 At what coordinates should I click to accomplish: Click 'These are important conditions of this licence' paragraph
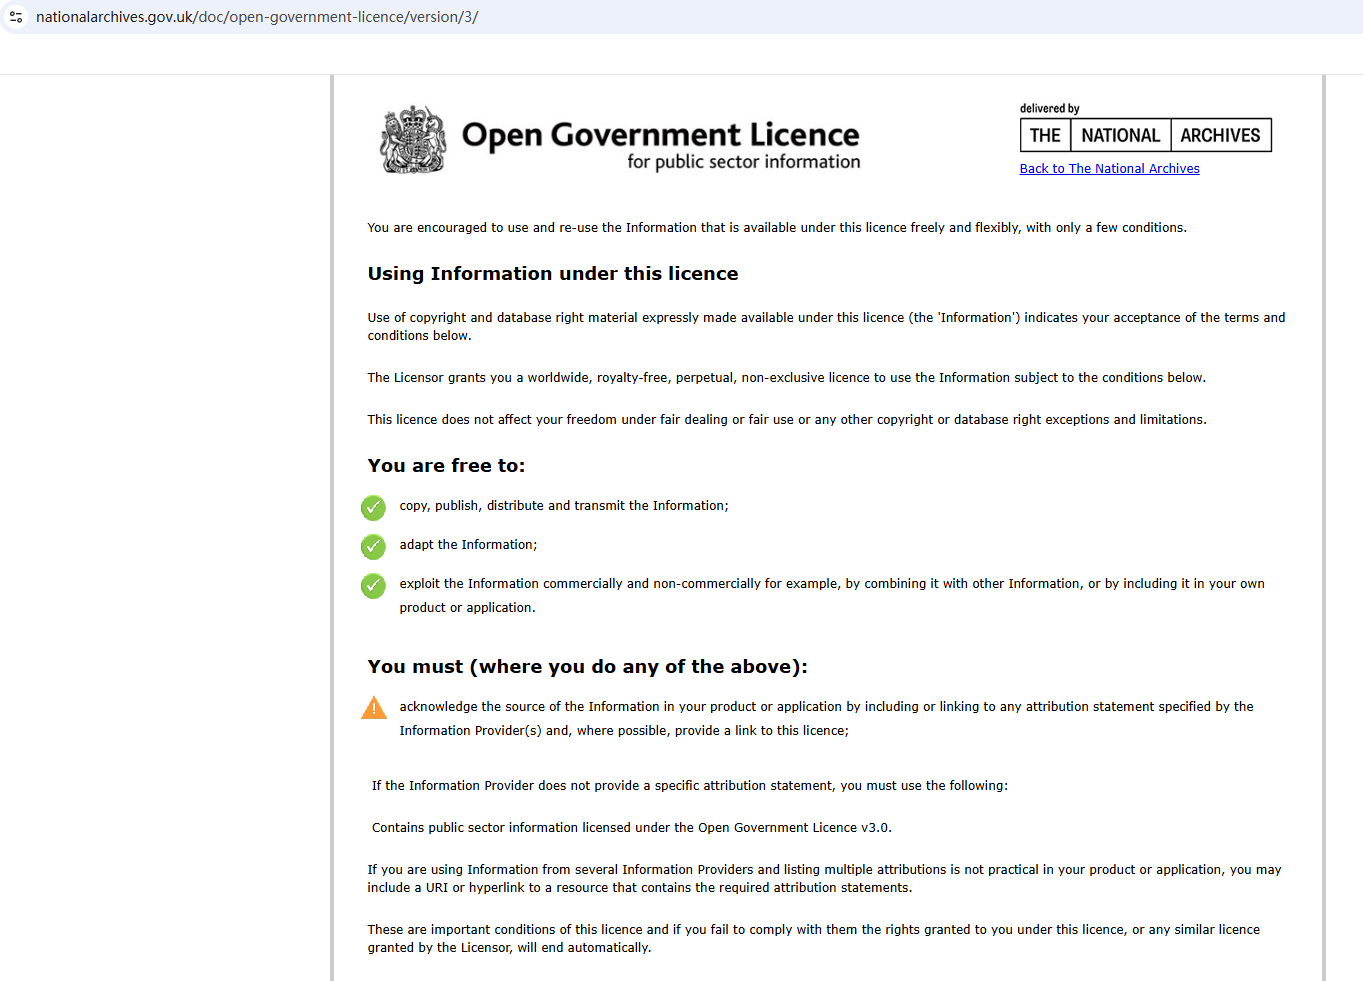pyautogui.click(x=813, y=939)
